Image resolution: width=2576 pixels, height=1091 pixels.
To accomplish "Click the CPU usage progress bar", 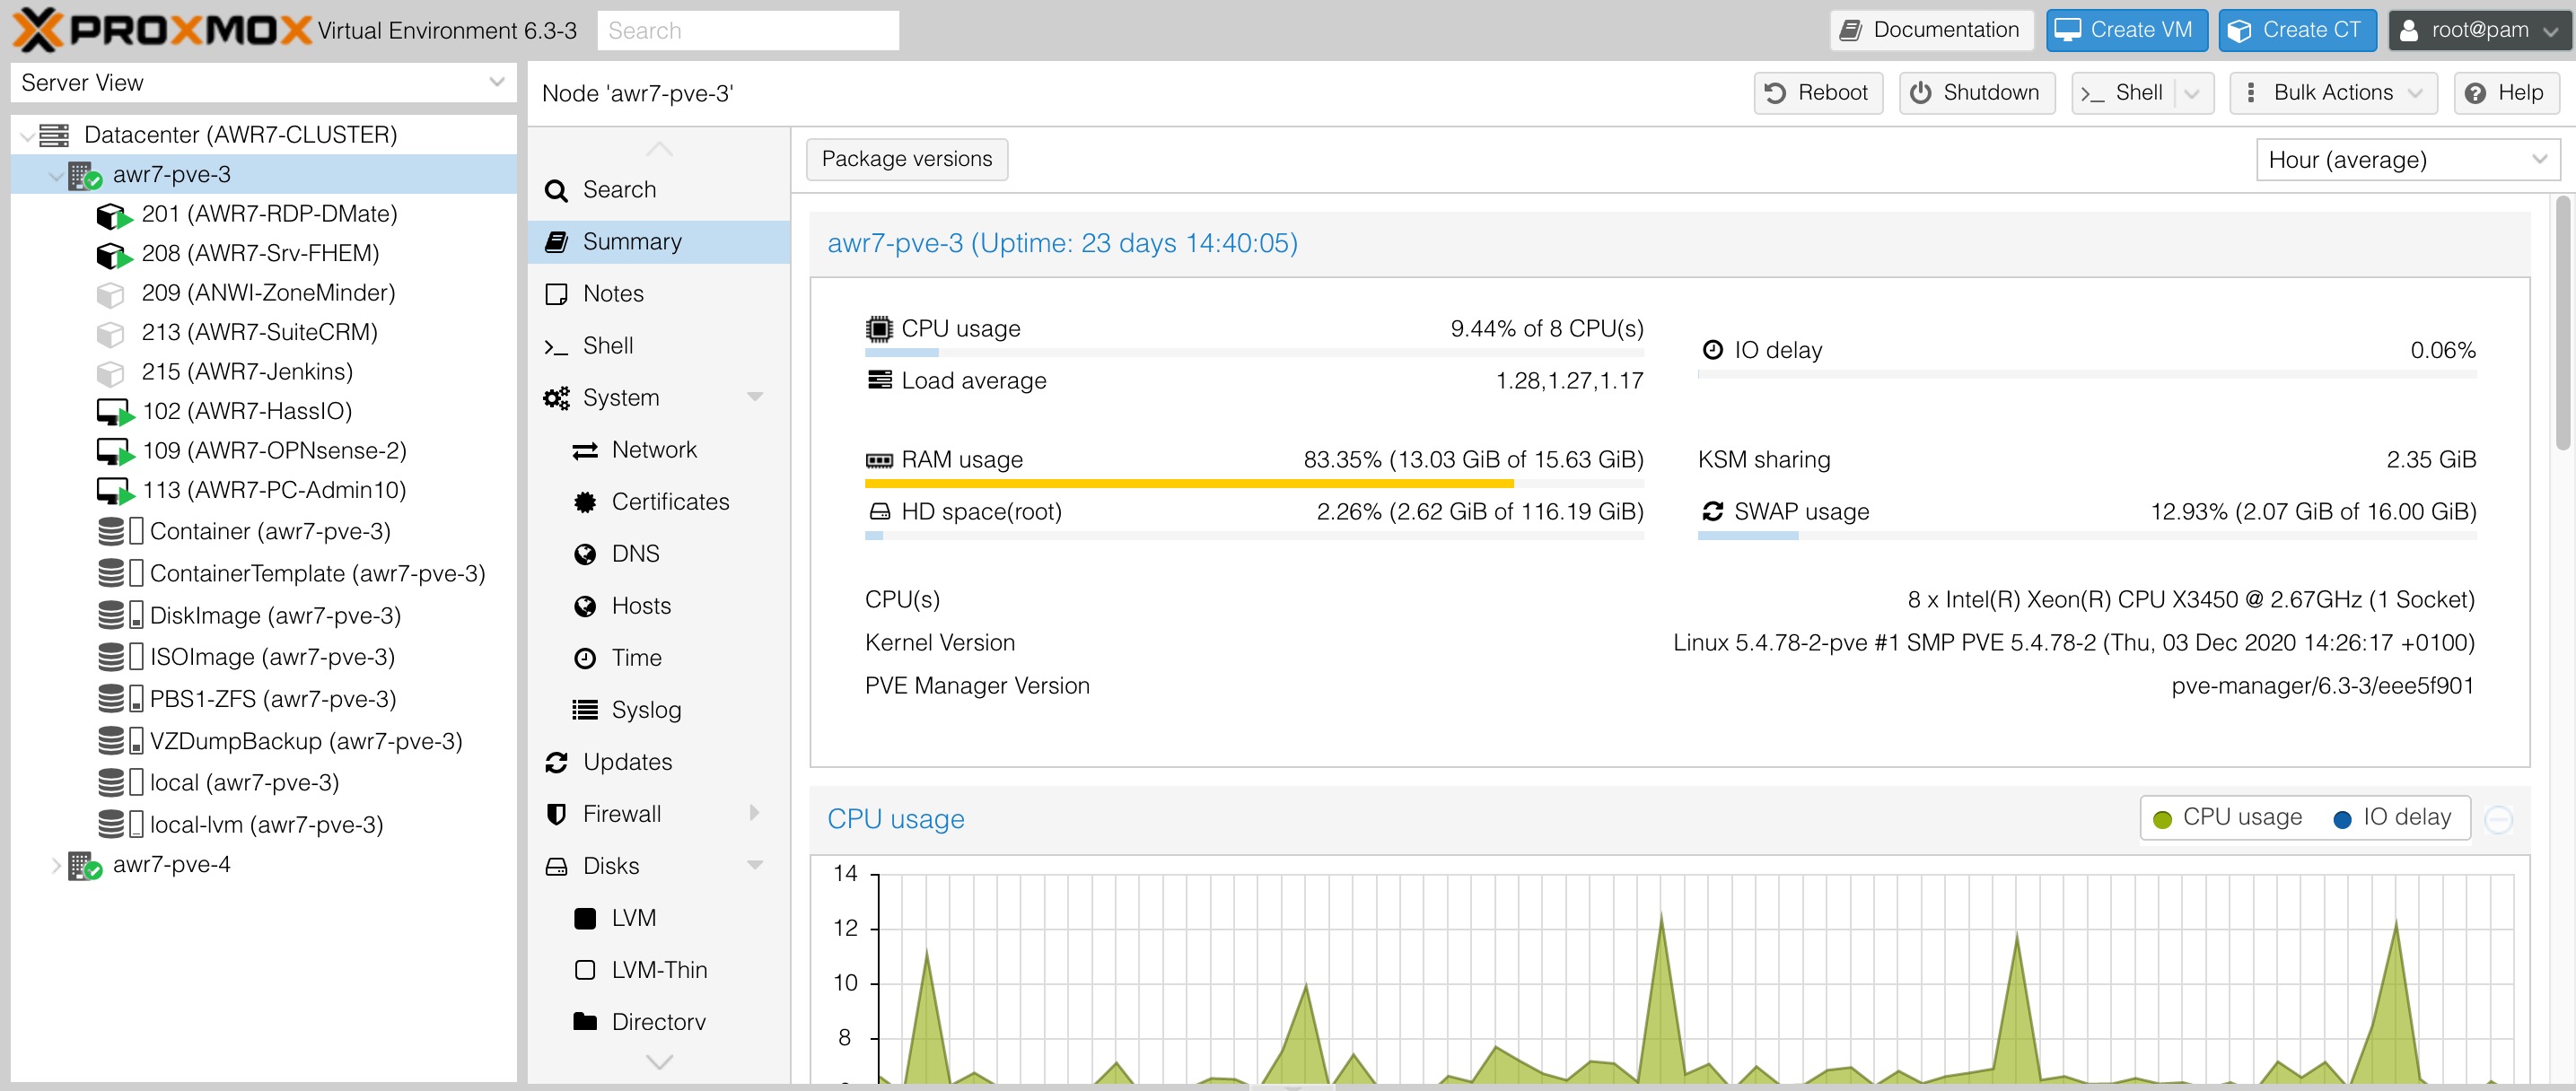I will pos(1254,353).
